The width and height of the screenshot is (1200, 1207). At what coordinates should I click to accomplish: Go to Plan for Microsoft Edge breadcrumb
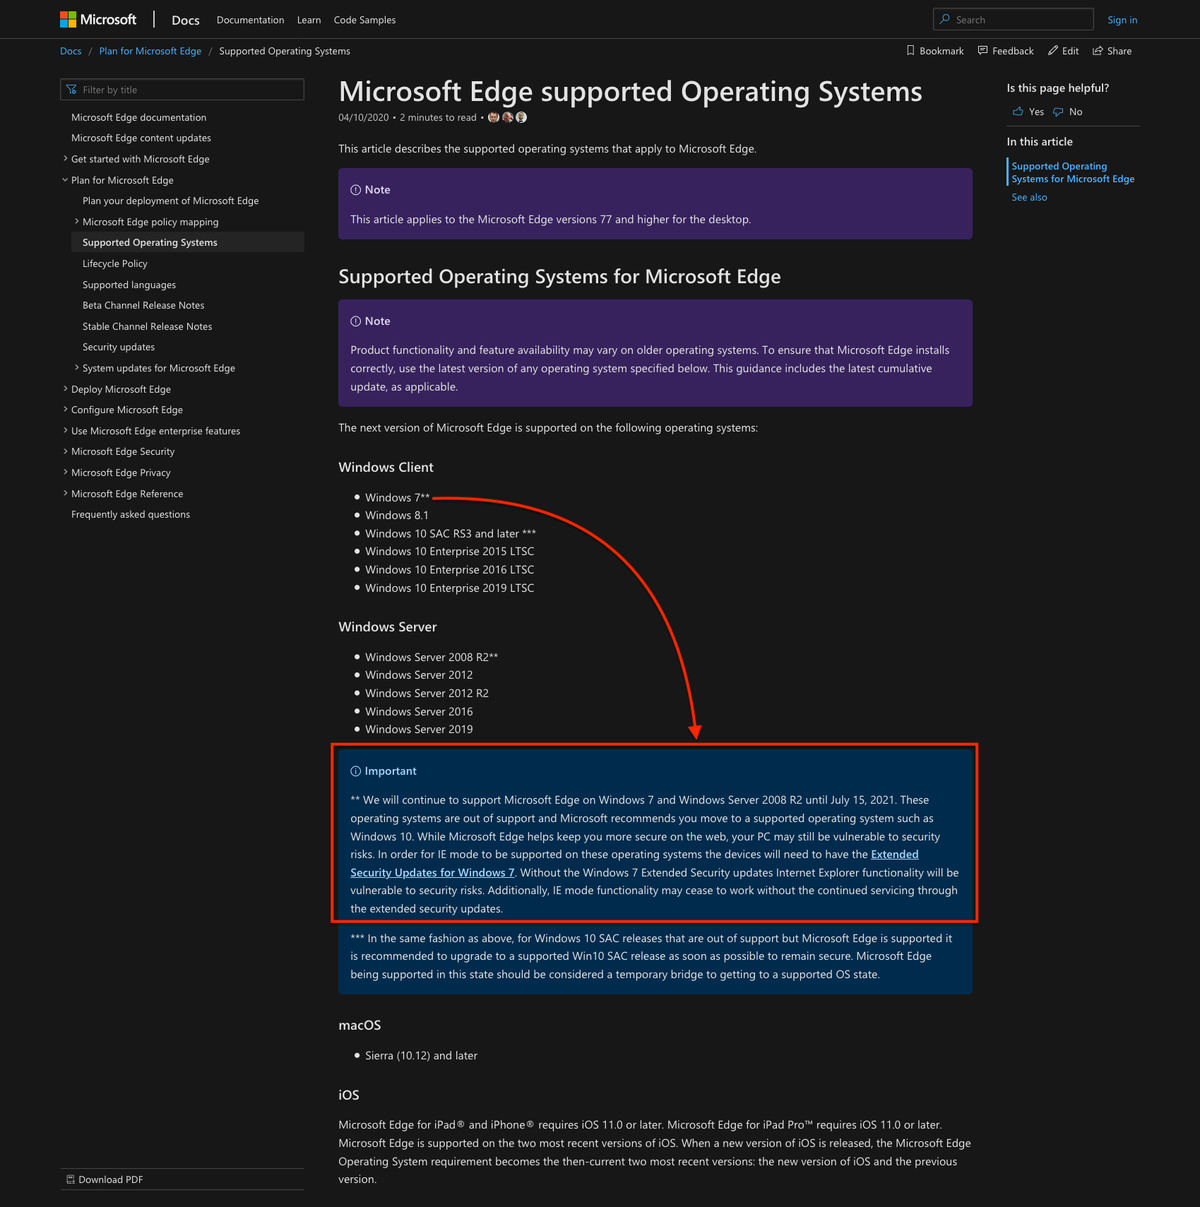click(x=150, y=51)
